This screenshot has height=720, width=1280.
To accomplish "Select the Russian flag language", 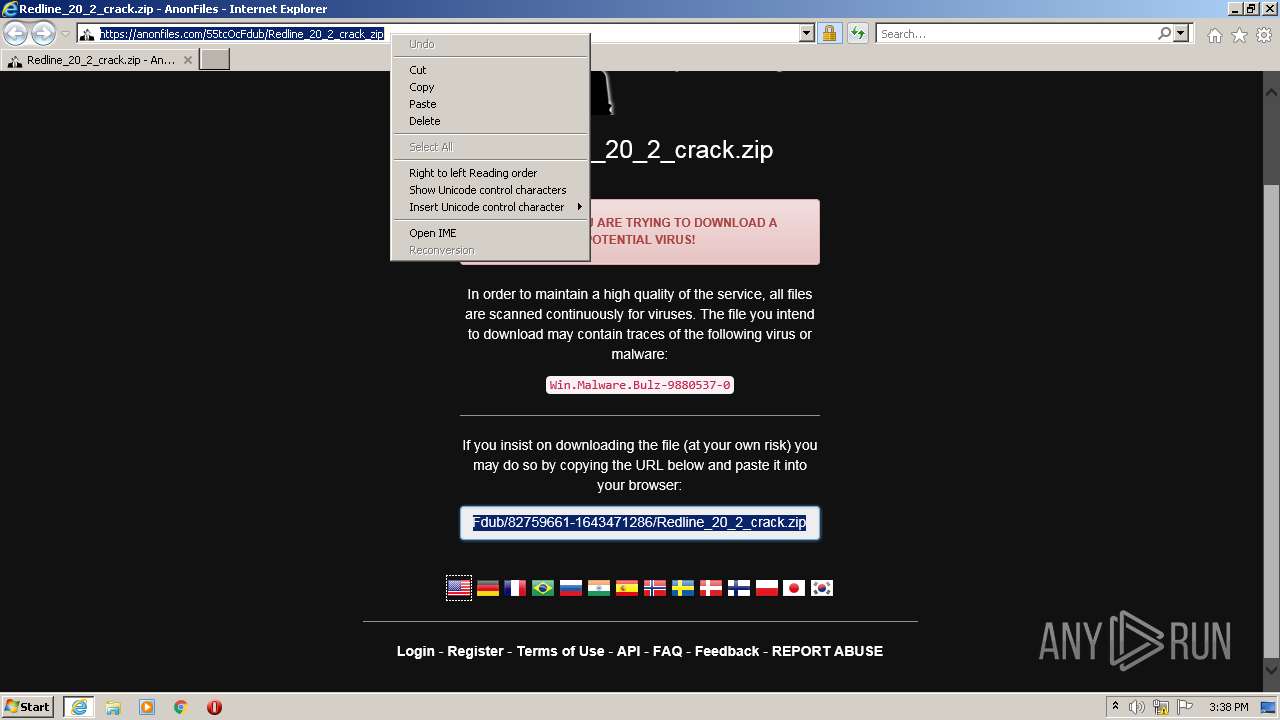I will point(571,588).
